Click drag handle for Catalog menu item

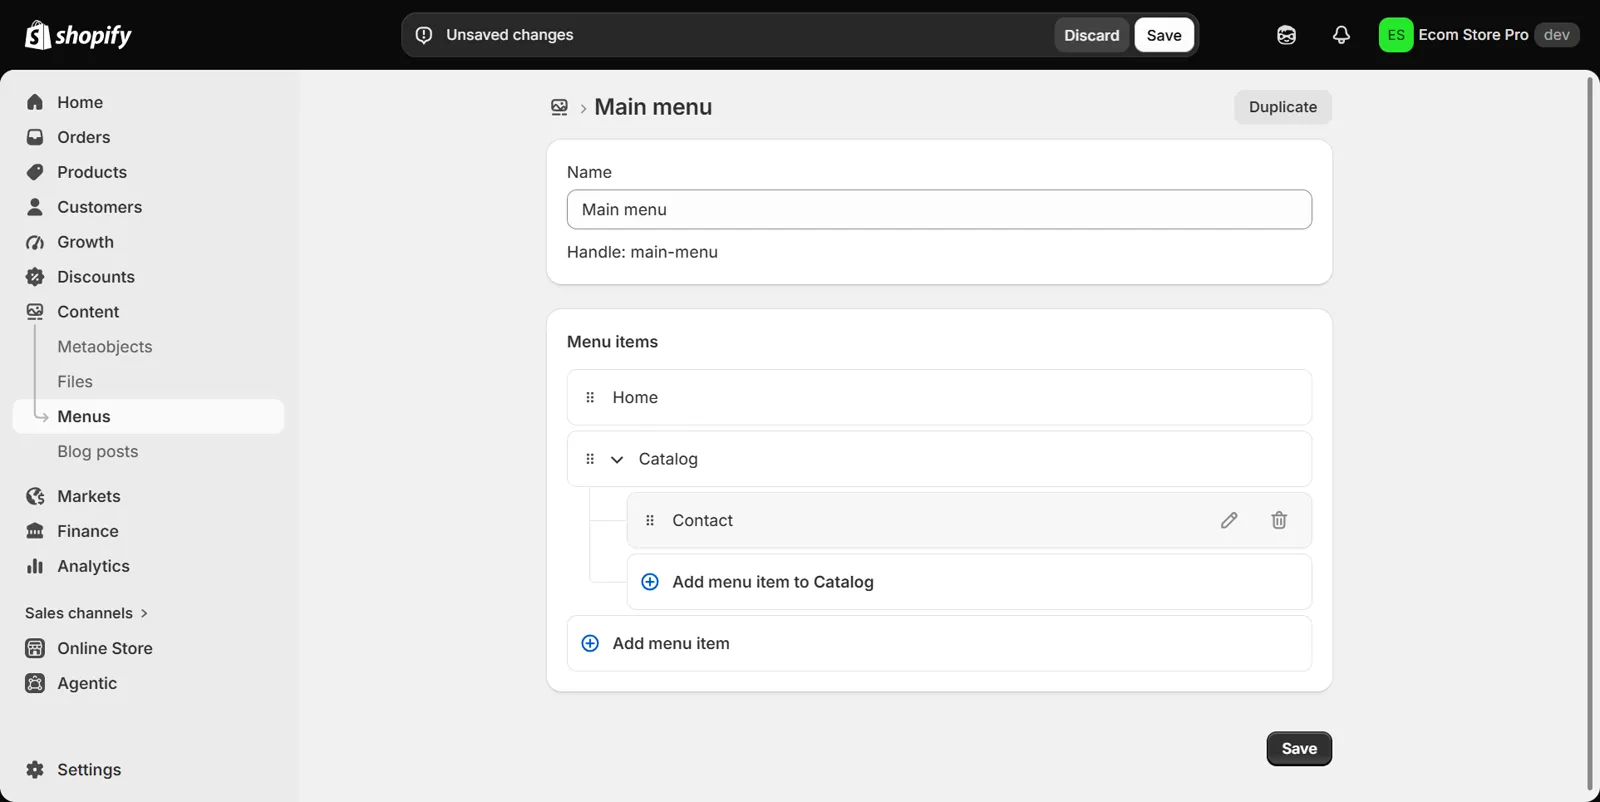[x=590, y=459]
